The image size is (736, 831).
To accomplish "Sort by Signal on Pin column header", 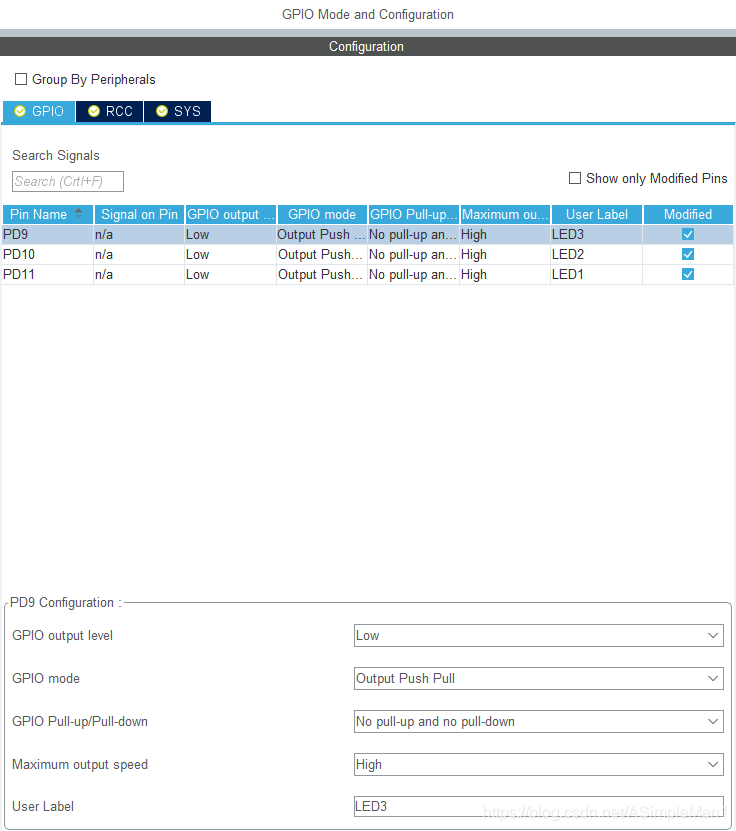I will pyautogui.click(x=139, y=214).
